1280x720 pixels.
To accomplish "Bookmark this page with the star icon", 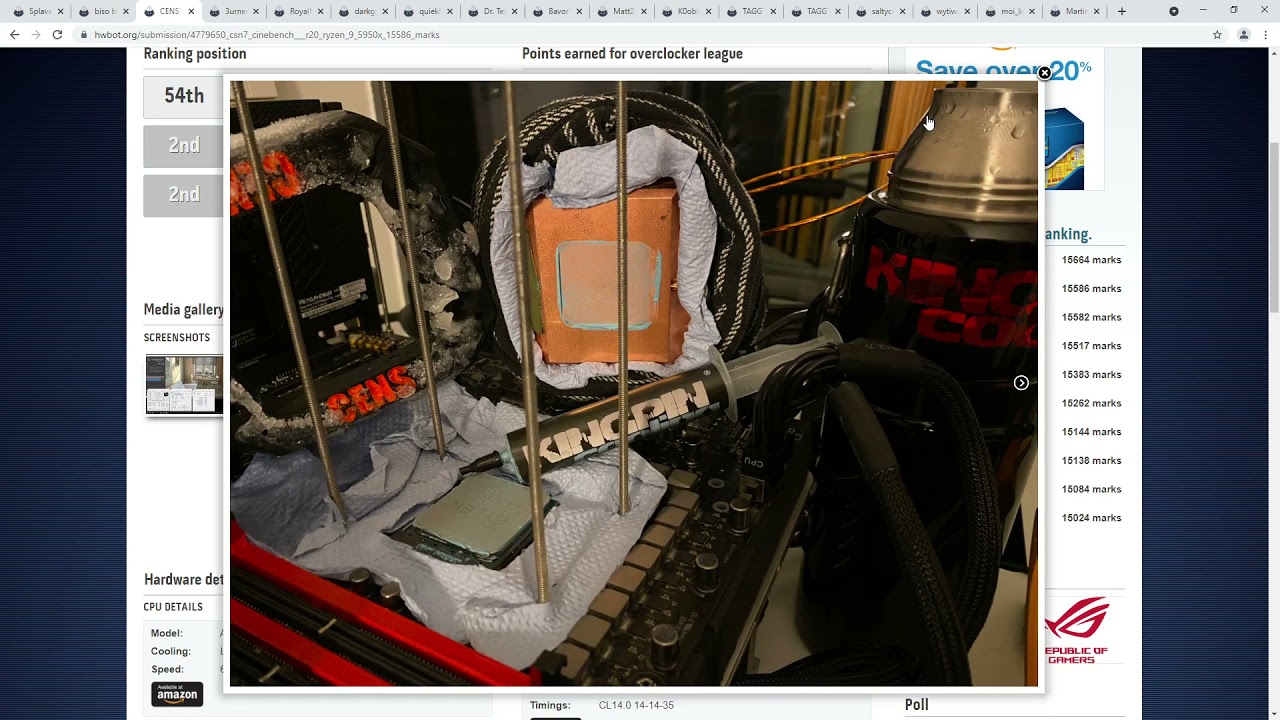I will (x=1217, y=34).
